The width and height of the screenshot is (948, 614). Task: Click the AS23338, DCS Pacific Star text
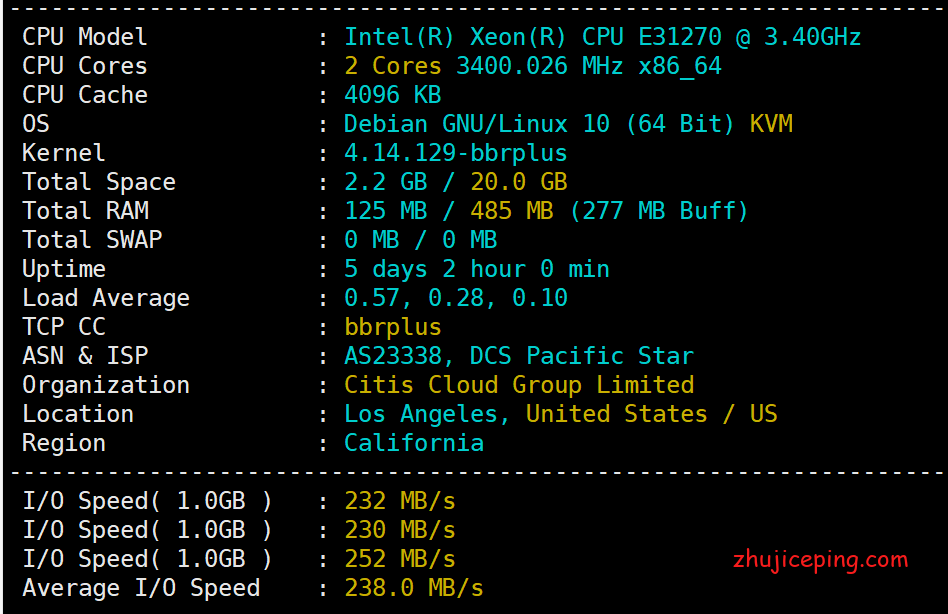coord(518,356)
